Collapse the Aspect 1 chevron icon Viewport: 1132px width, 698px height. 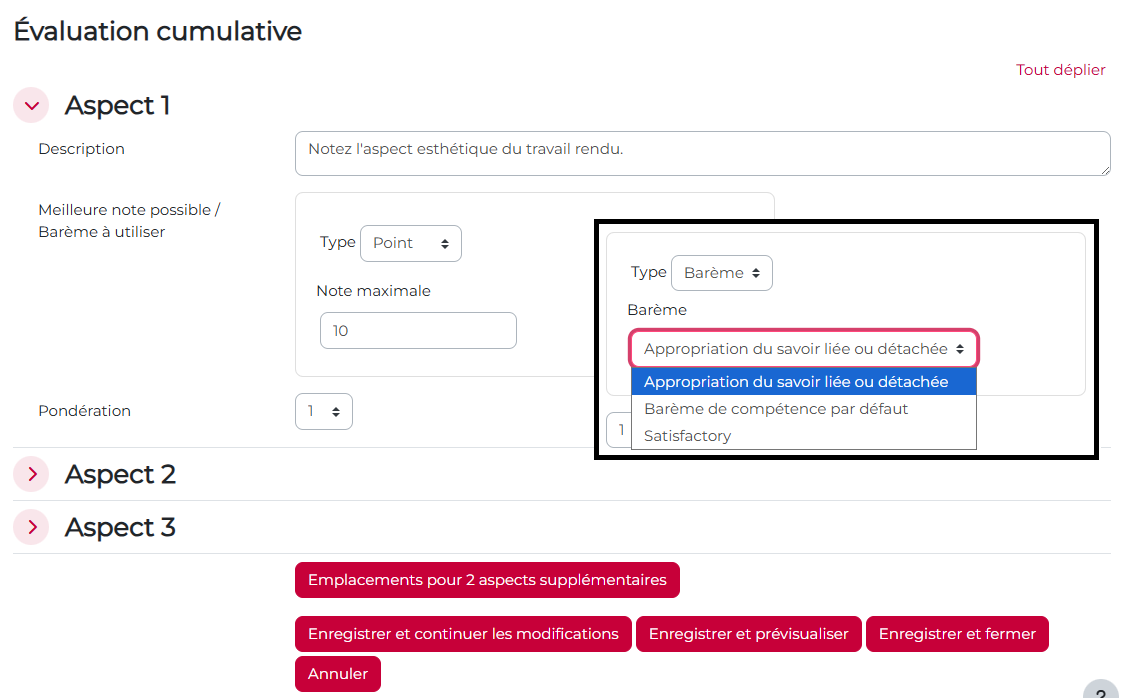click(31, 105)
